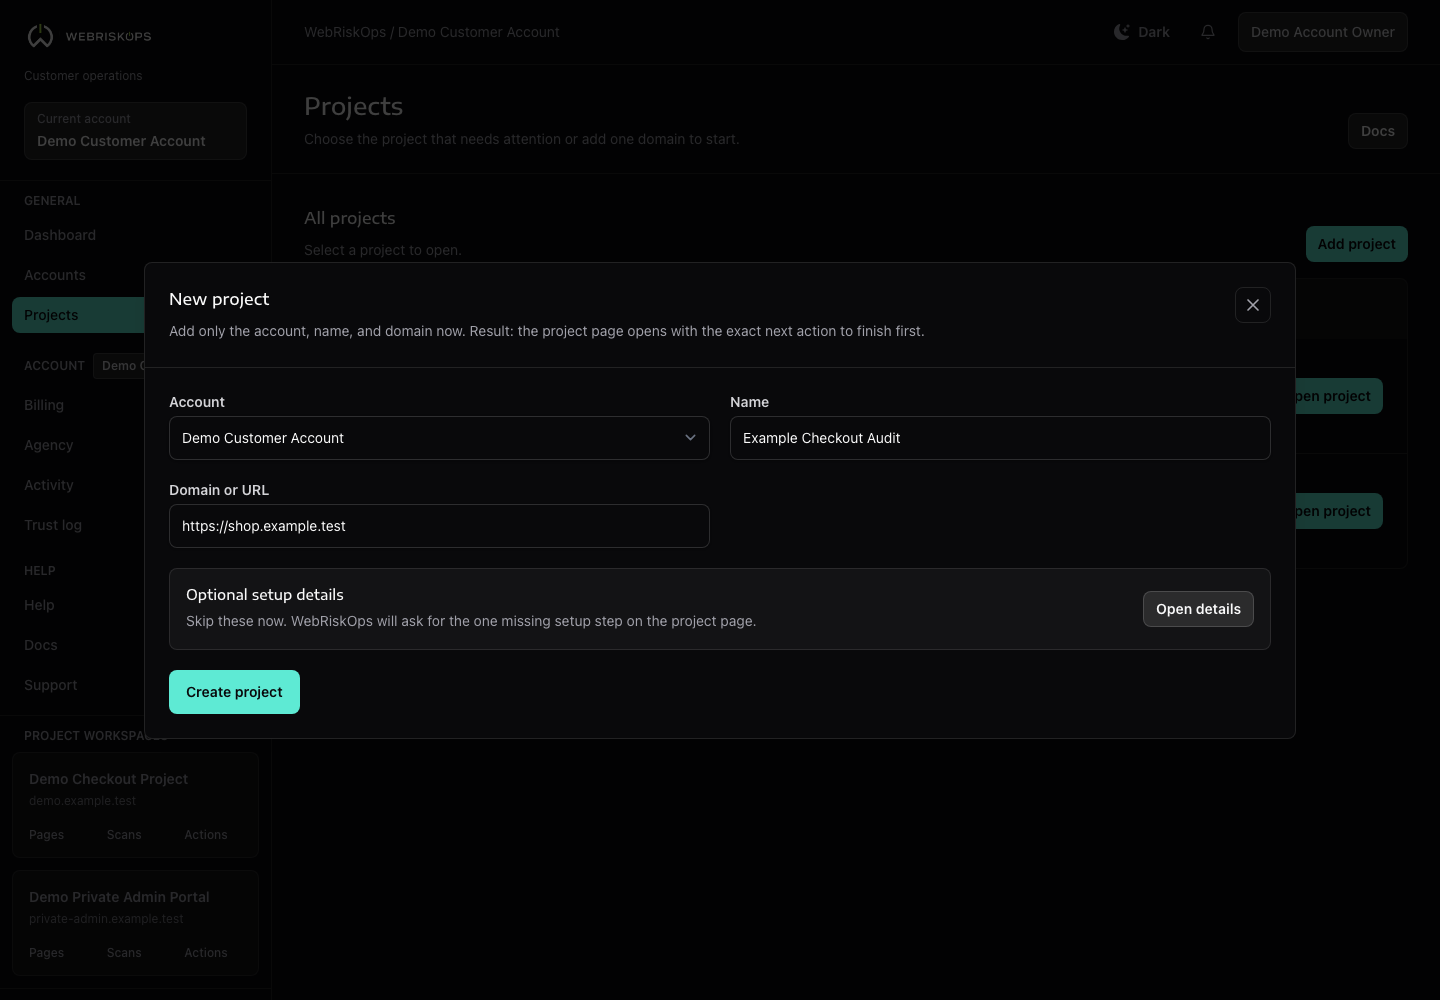Click the WebRiskOps breadcrumb link
Viewport: 1440px width, 1000px height.
[345, 32]
